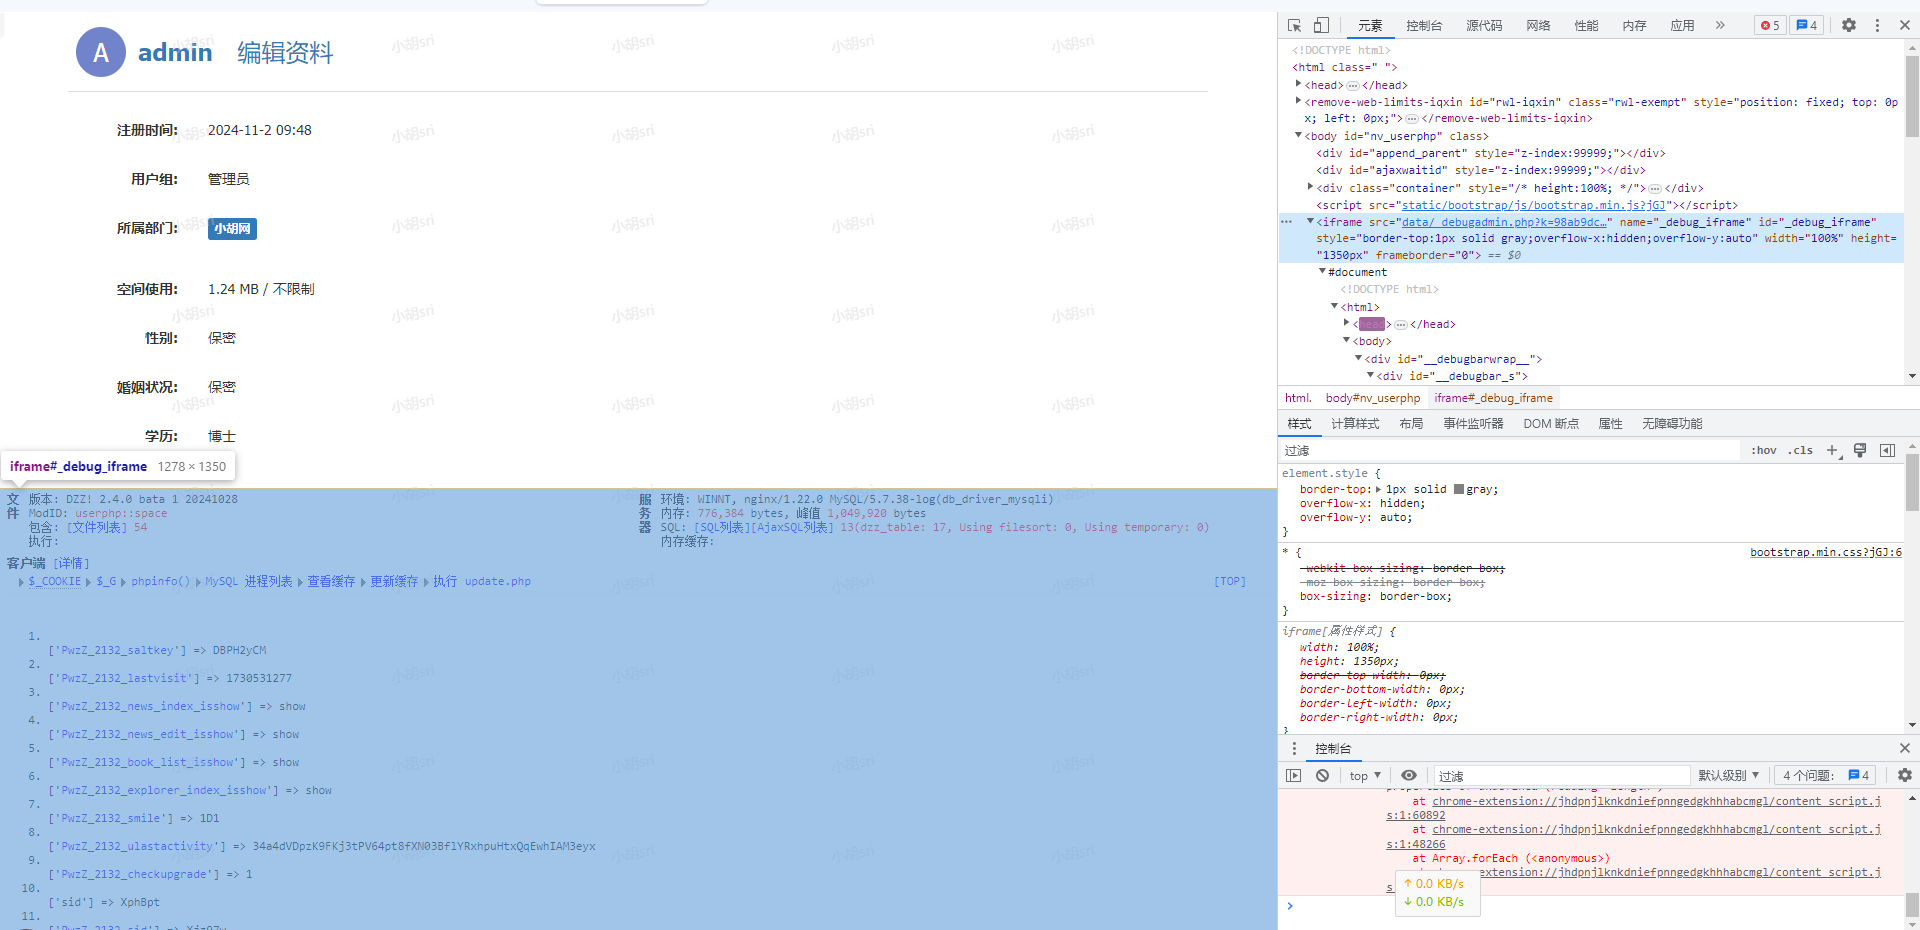This screenshot has width=1920, height=930.
Task: Toggle the rendering emulation paintbrush icon
Action: point(1860,450)
